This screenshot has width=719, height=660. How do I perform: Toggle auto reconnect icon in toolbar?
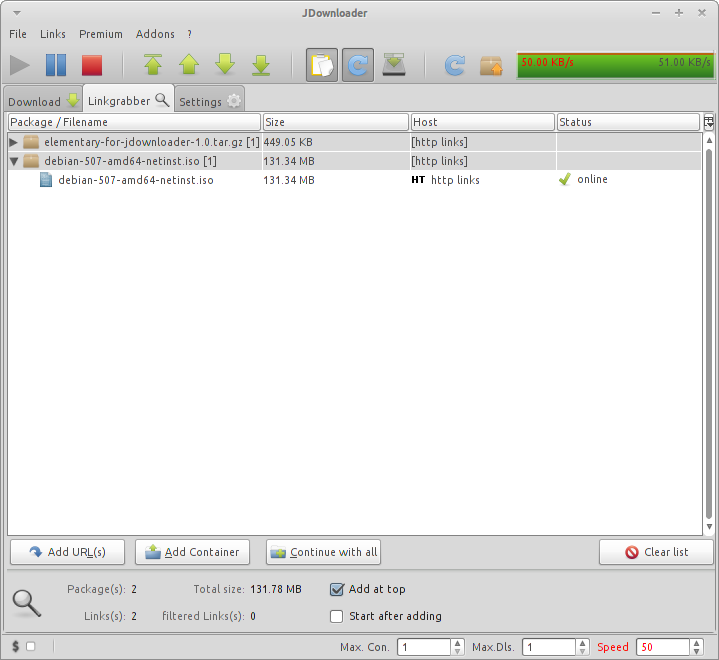point(358,65)
